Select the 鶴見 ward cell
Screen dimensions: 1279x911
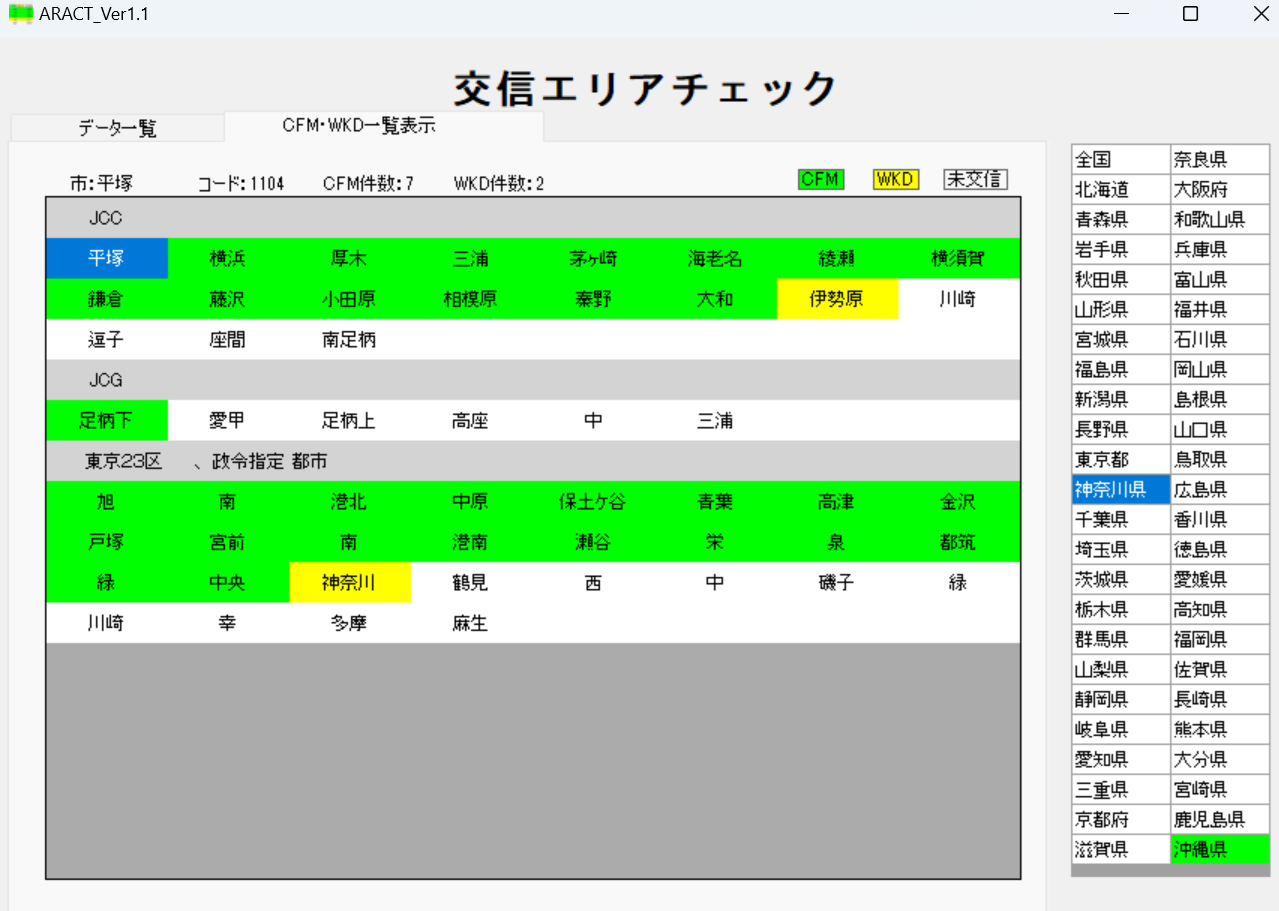click(470, 583)
